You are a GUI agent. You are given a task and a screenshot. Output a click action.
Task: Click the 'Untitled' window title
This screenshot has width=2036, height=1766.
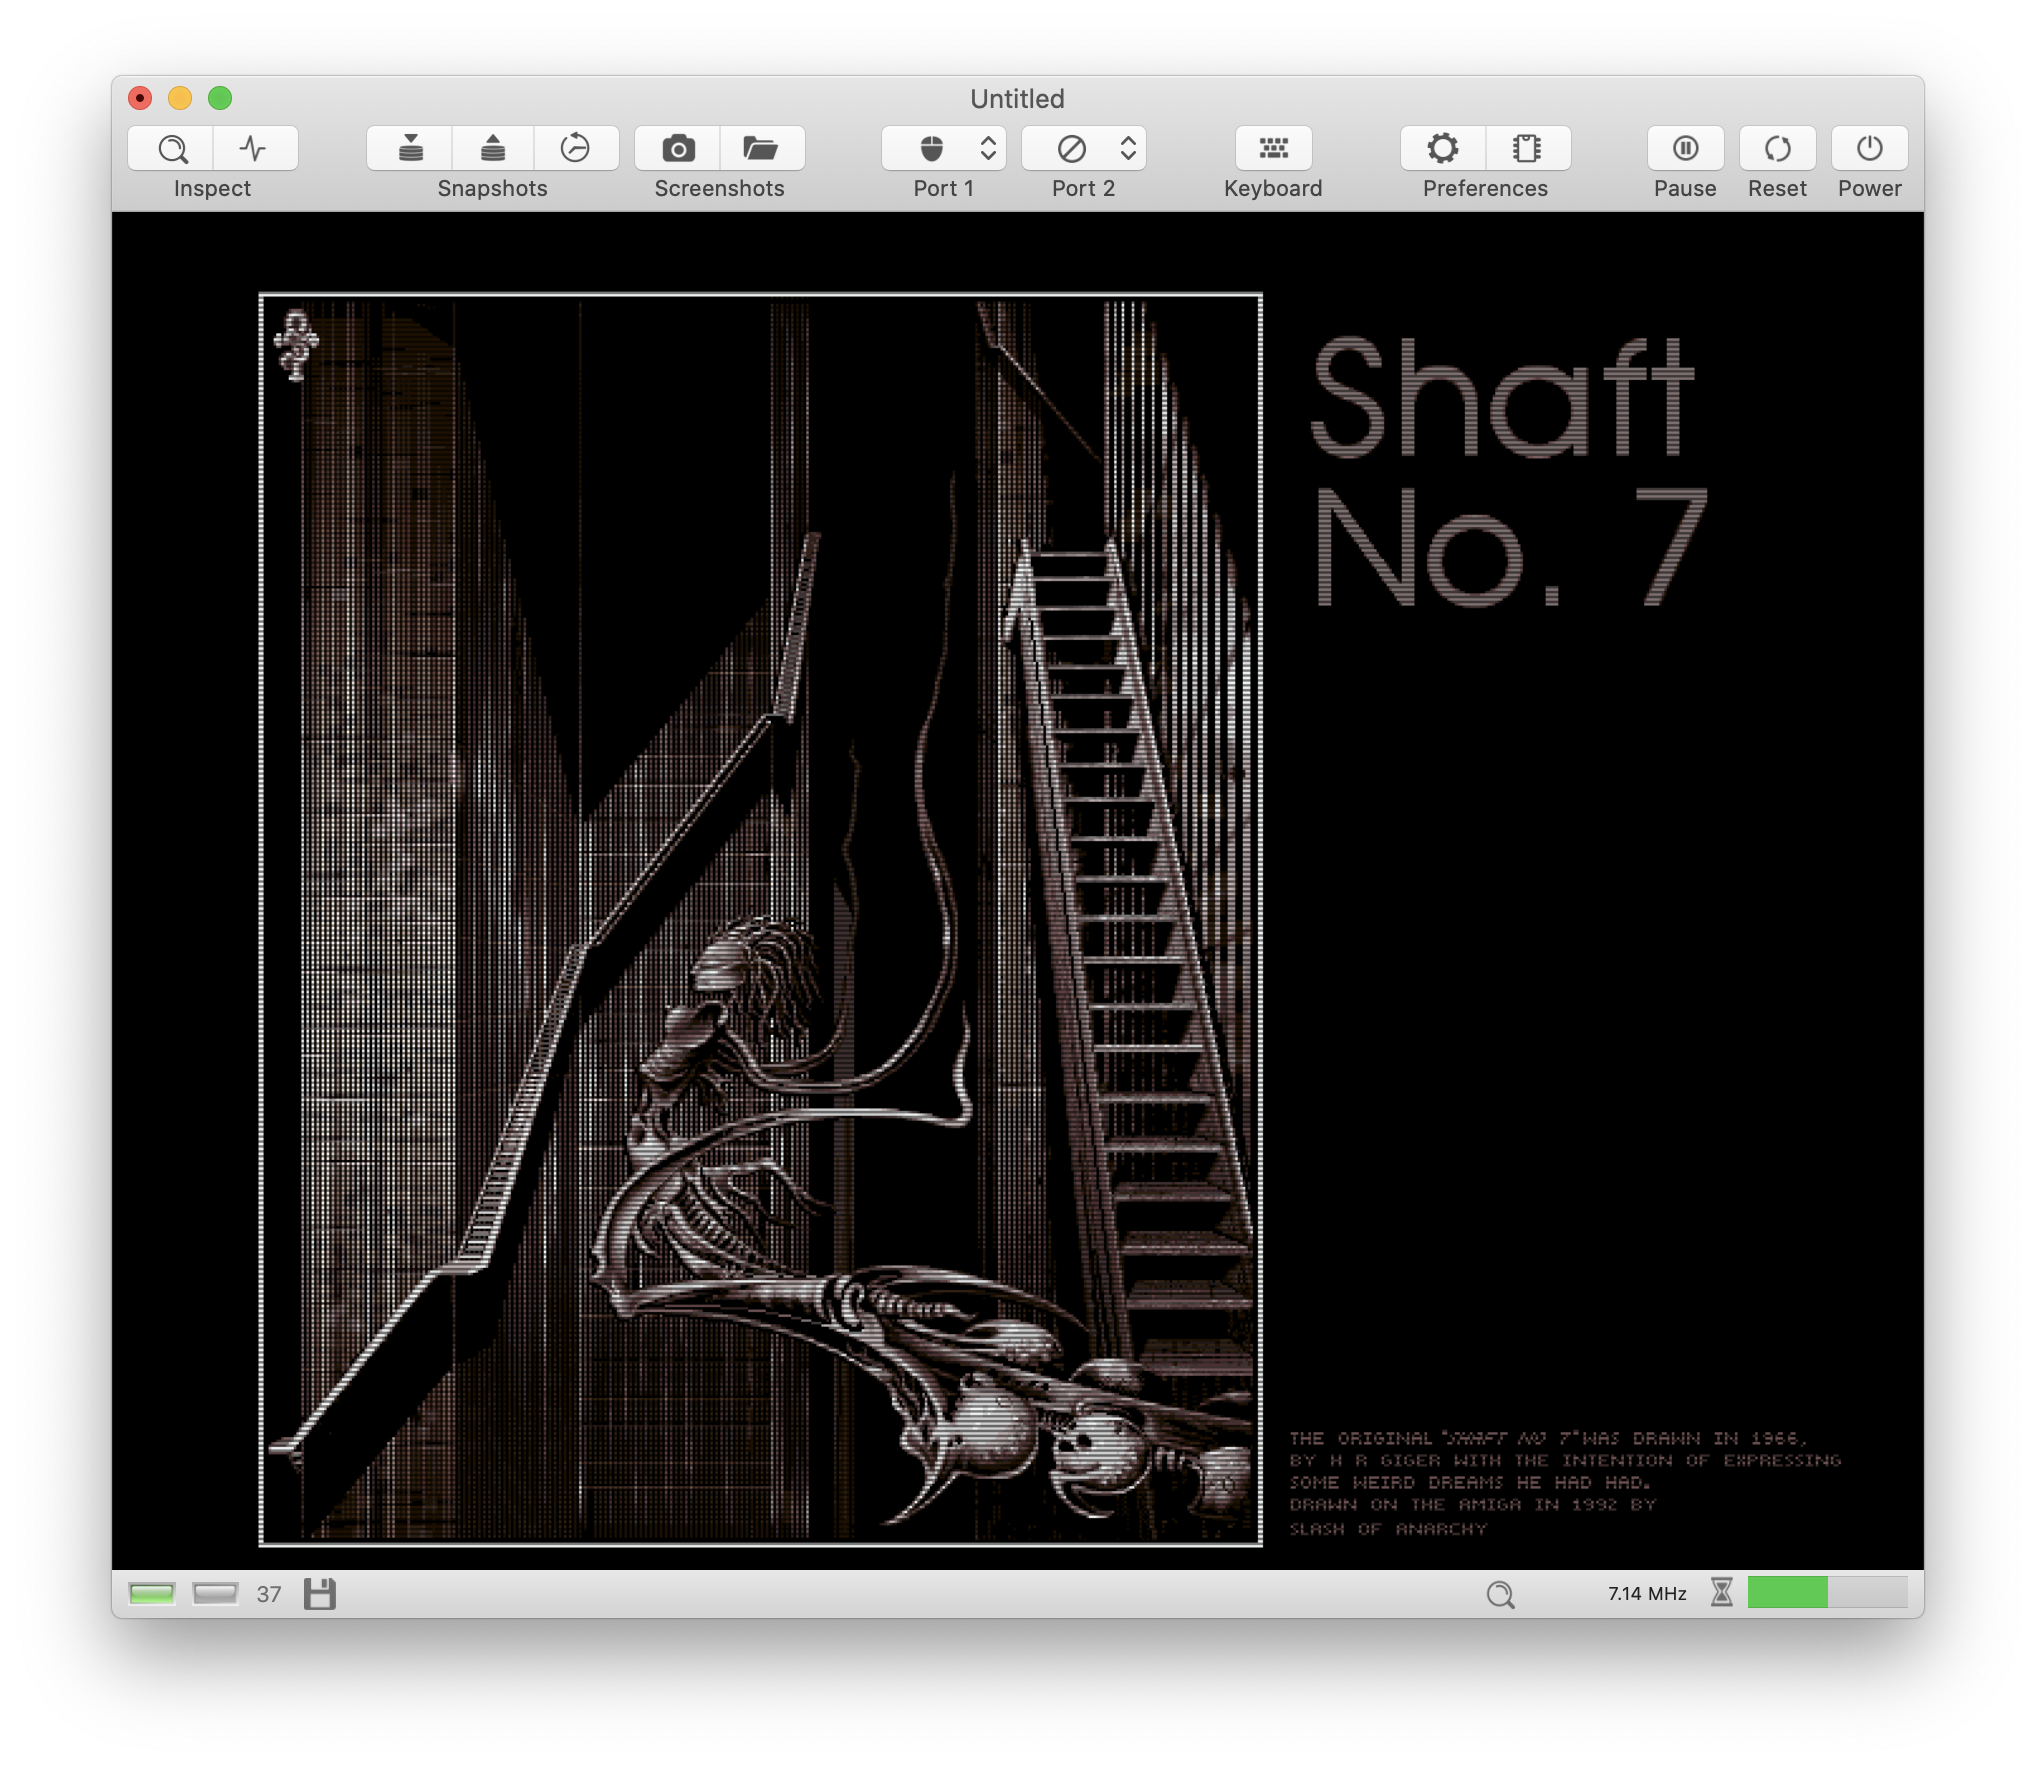click(x=1017, y=98)
